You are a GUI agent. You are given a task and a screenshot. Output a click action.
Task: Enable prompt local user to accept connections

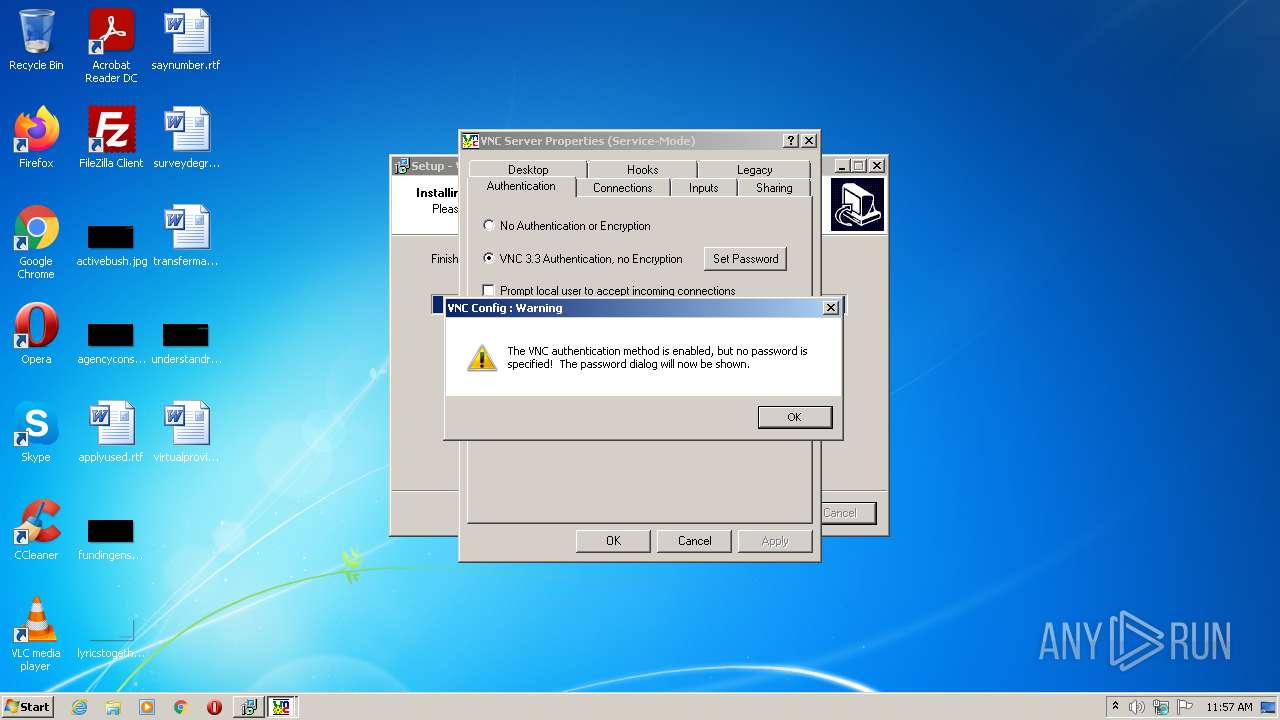[x=609, y=291]
